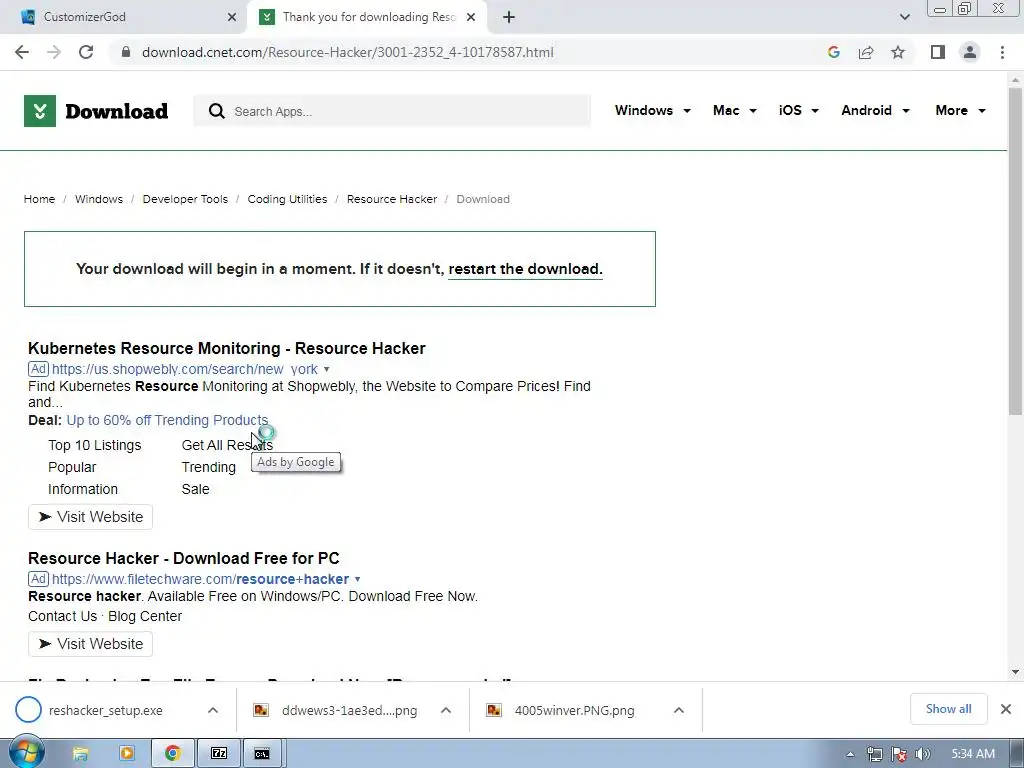This screenshot has width=1024, height=768.
Task: Click the green Download logo icon
Action: tap(40, 111)
